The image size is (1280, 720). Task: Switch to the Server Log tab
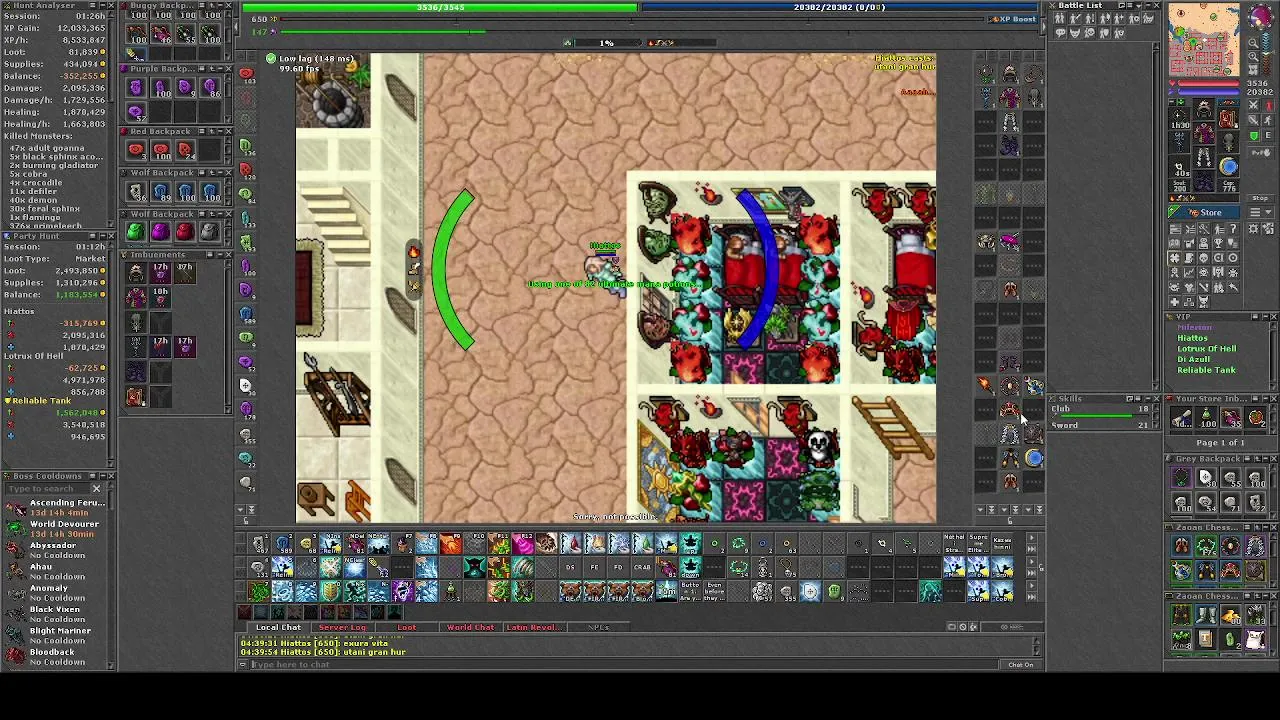342,628
